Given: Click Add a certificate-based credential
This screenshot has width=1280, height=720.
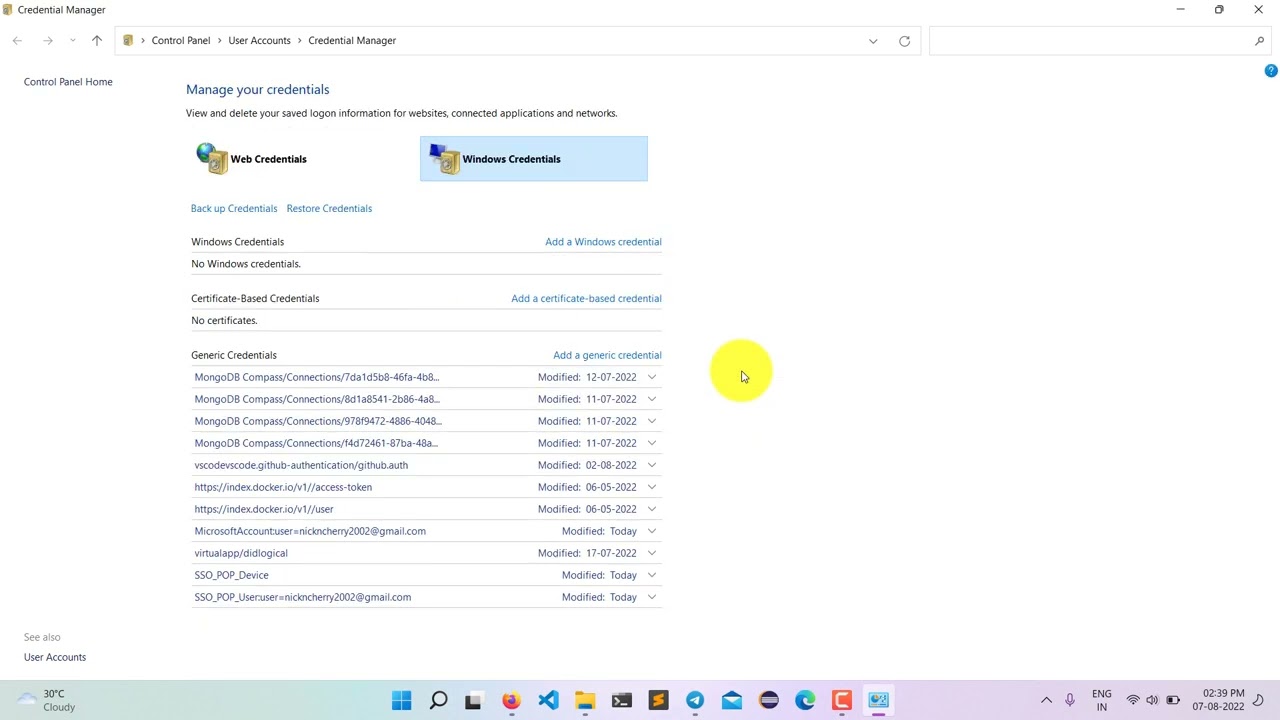Looking at the screenshot, I should click(x=586, y=299).
